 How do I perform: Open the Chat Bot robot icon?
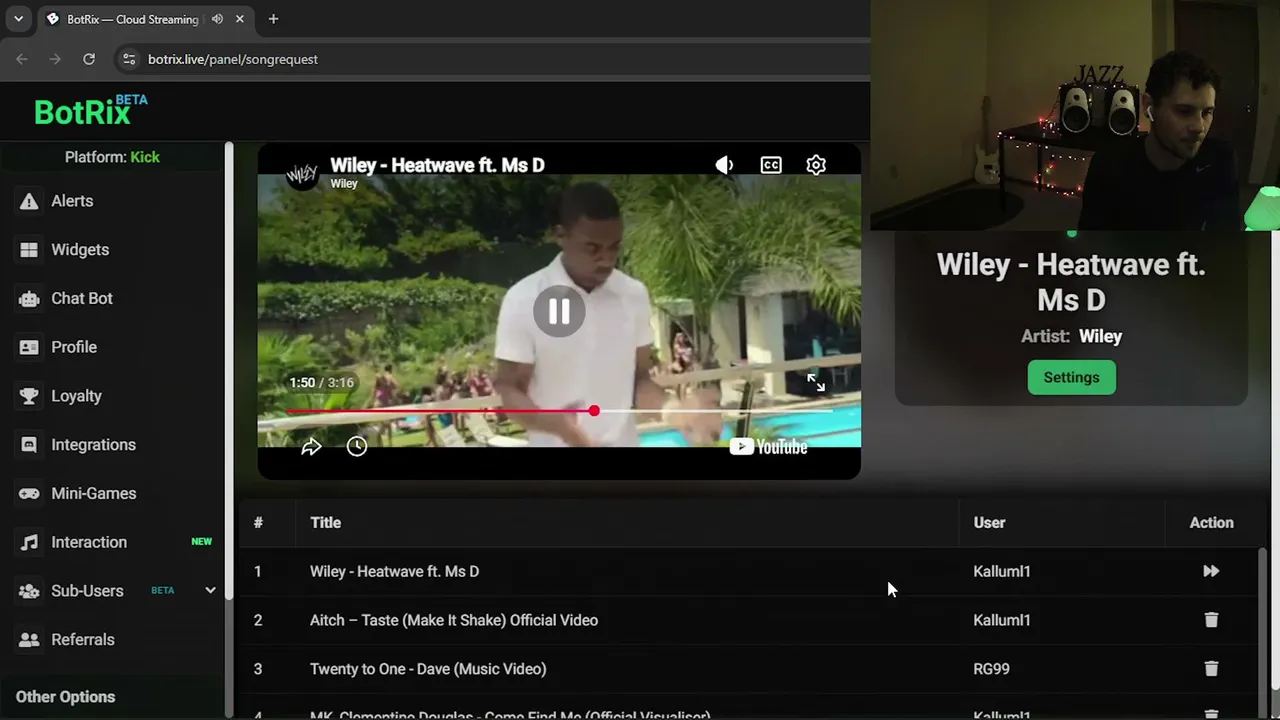point(29,298)
